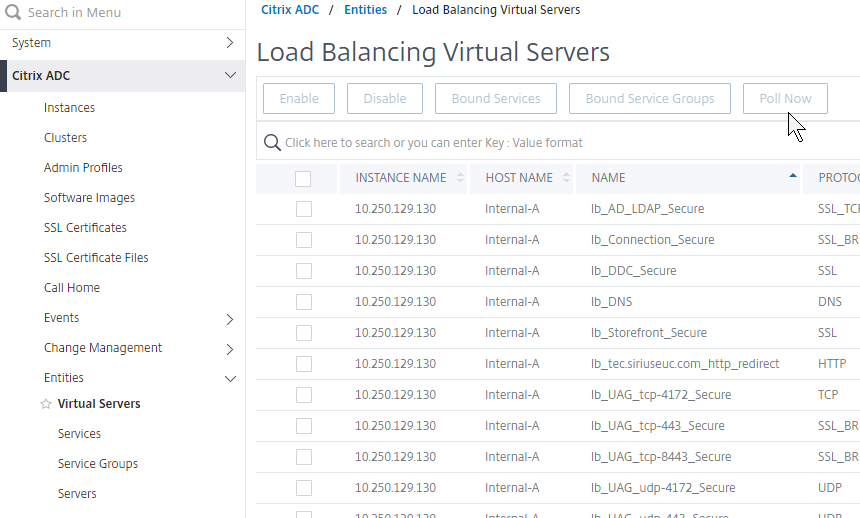Screen dimensions: 860x518
Task: Click the search magnifier icon in menu
Action: point(13,12)
